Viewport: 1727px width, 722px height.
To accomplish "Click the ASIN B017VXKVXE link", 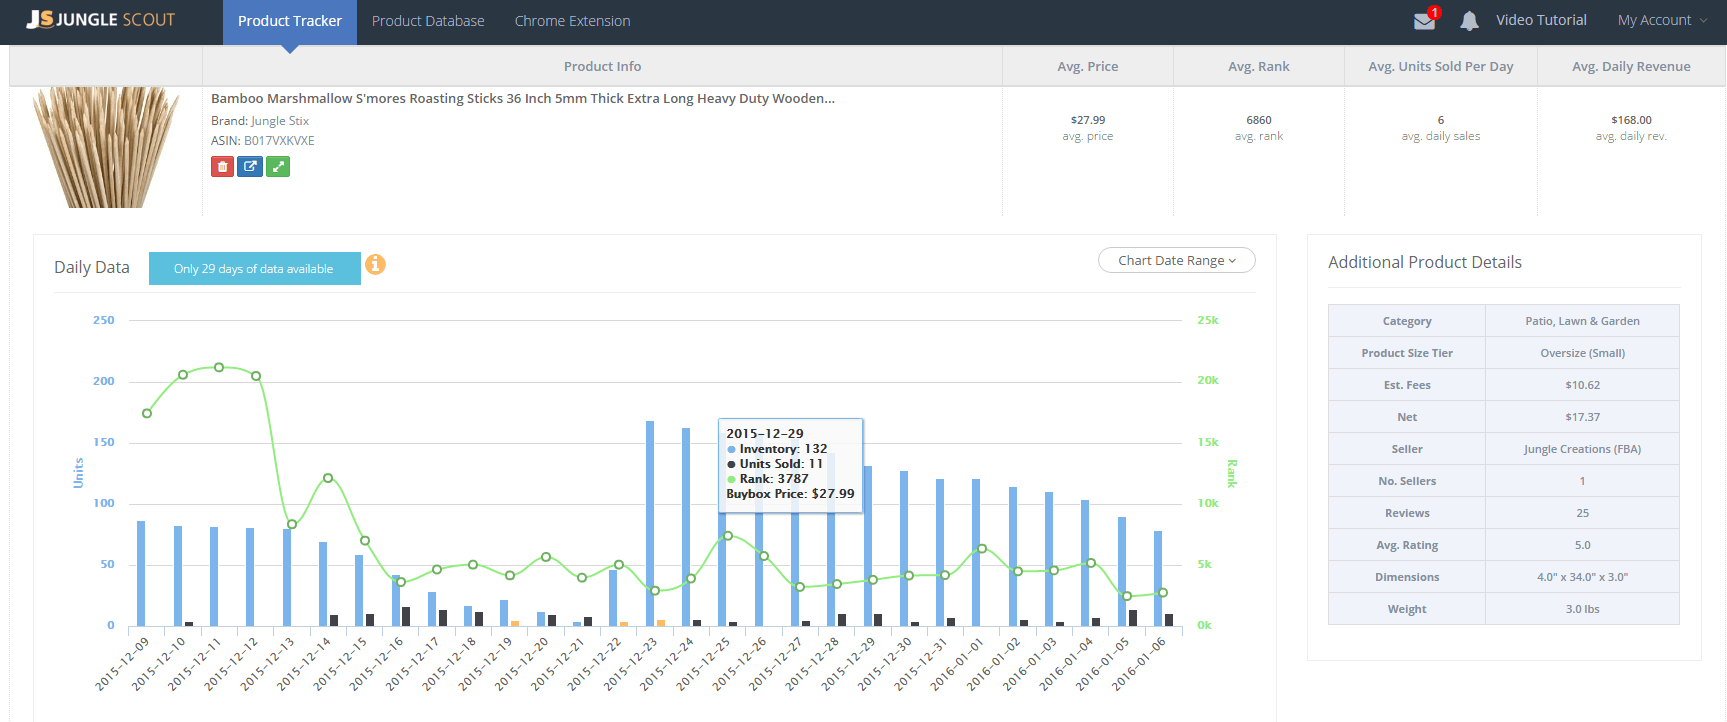I will pyautogui.click(x=279, y=141).
